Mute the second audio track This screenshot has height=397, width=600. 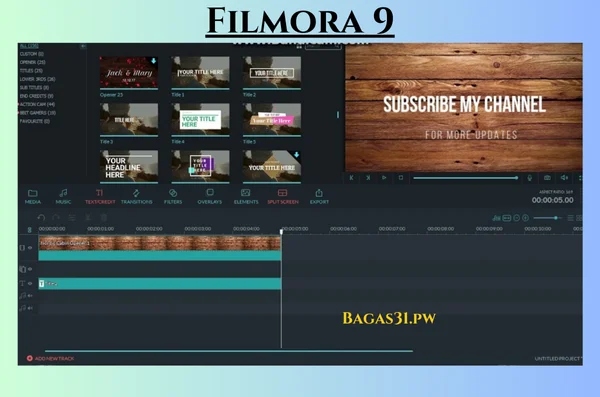click(x=30, y=308)
